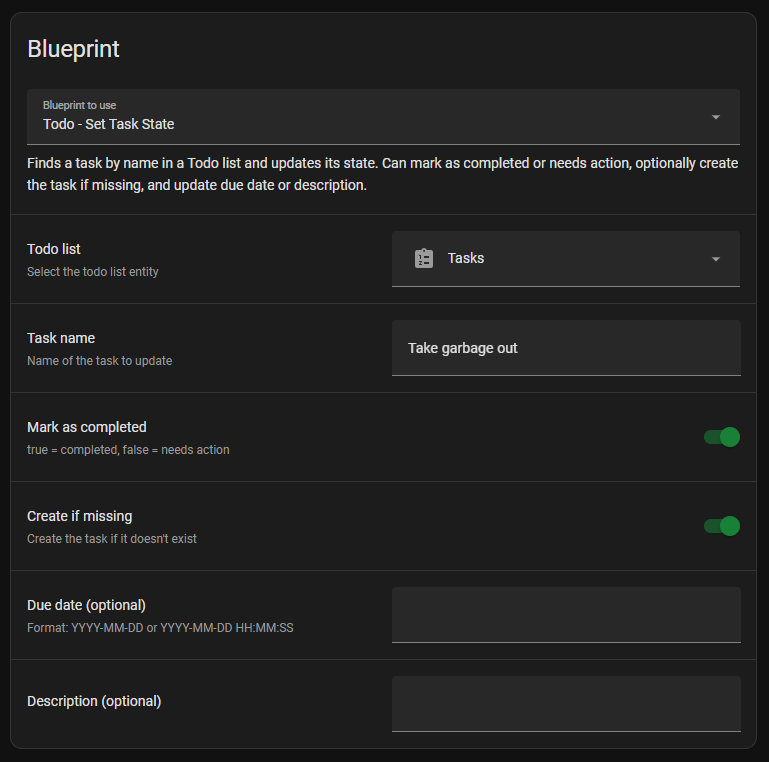Click the 'Task name' setting label
Viewport: 769px width, 762px height.
[x=61, y=338]
